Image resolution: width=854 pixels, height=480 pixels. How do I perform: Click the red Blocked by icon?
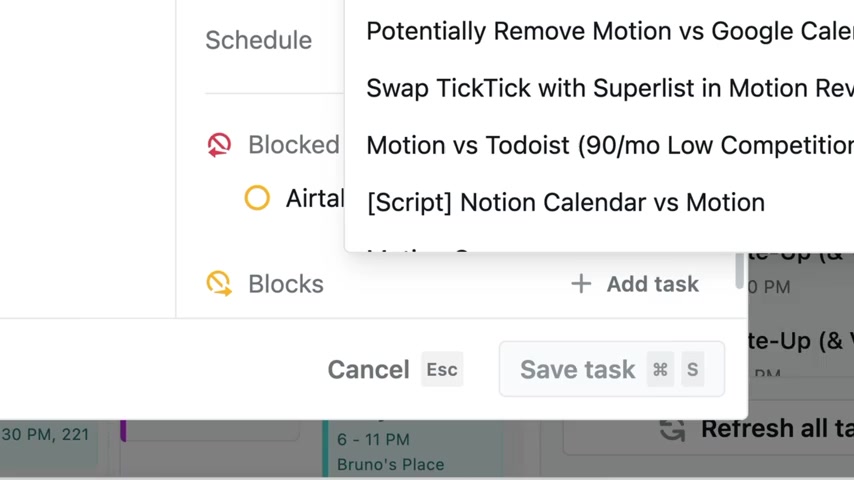pyautogui.click(x=219, y=145)
